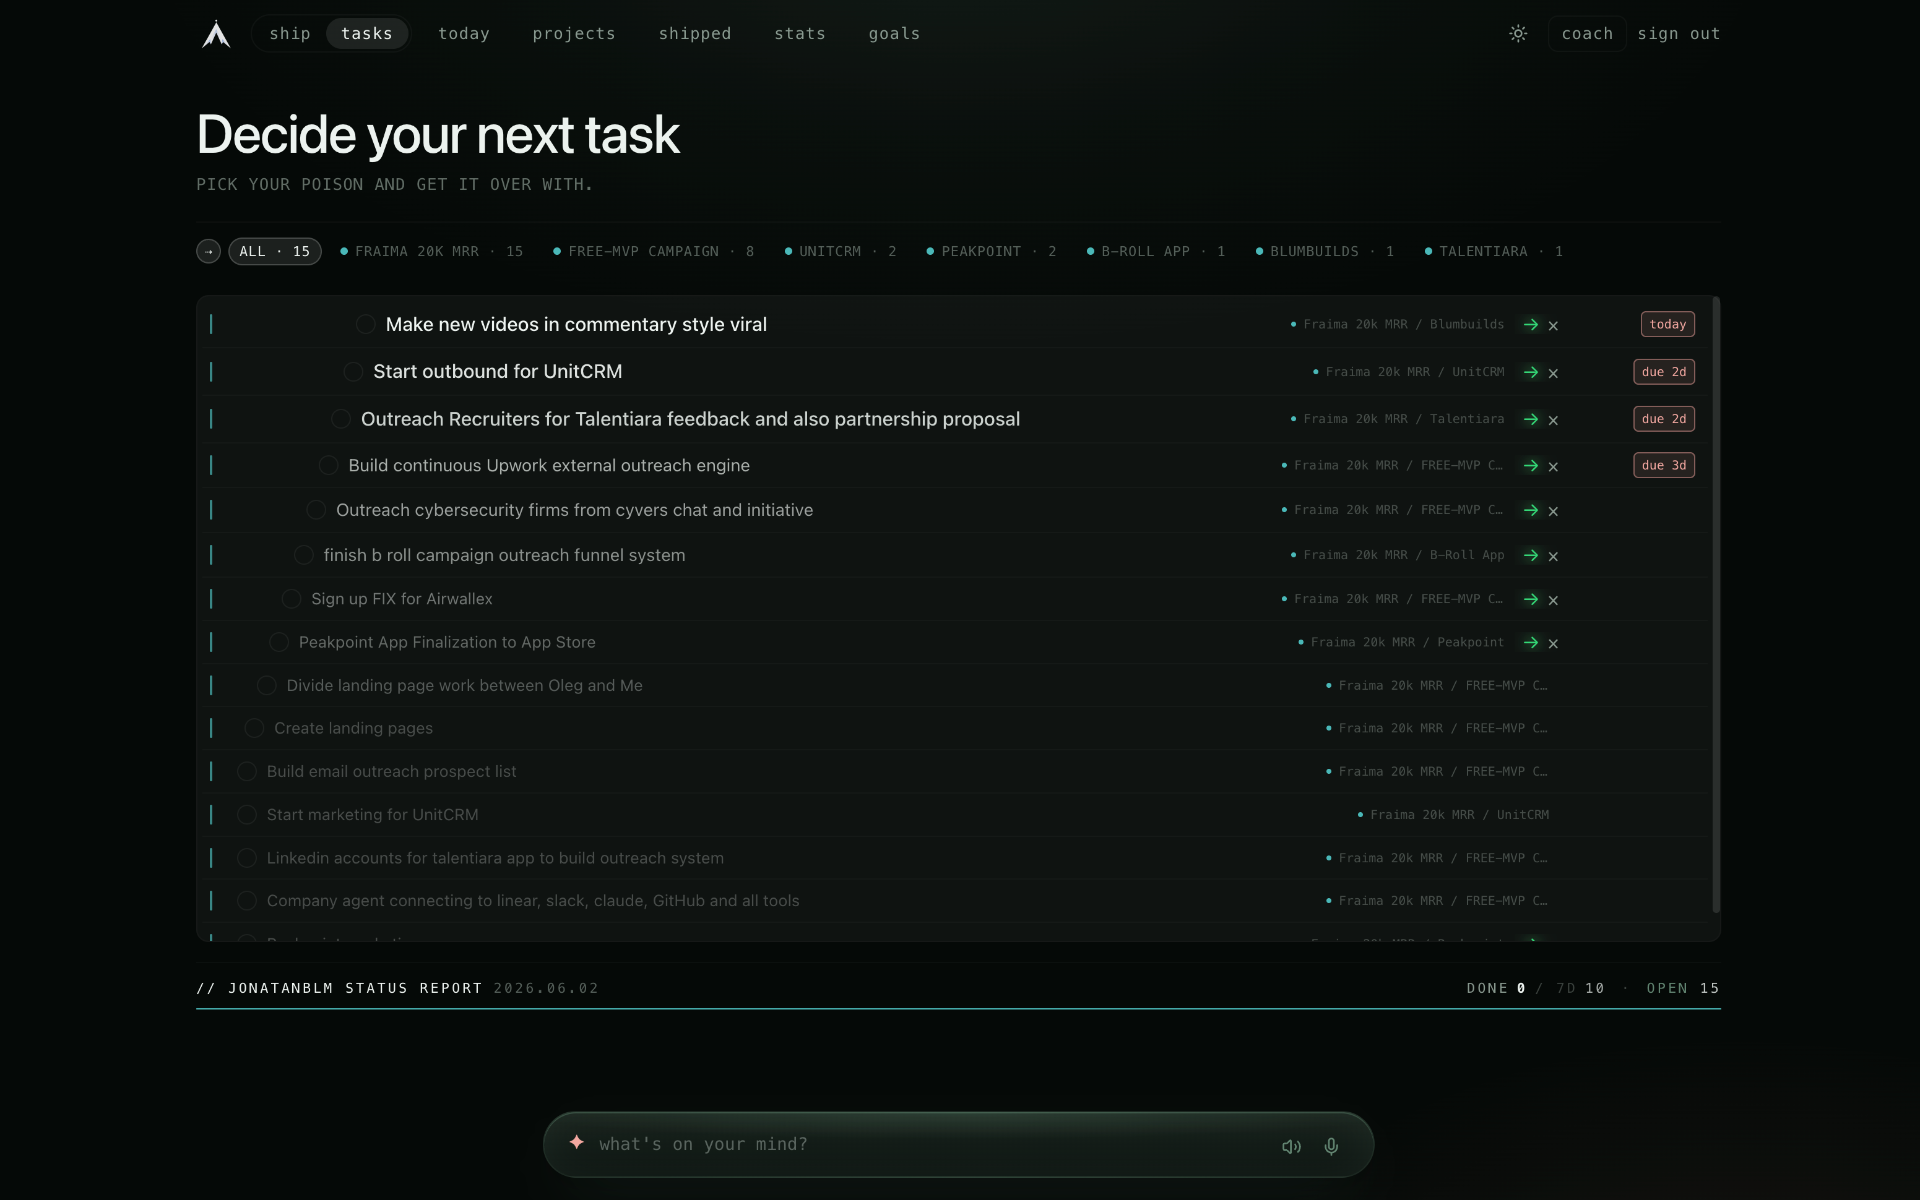Click green arrow on Peakpoint App Finalization row
Screen dimensions: 1920x1200
(x=1530, y=642)
